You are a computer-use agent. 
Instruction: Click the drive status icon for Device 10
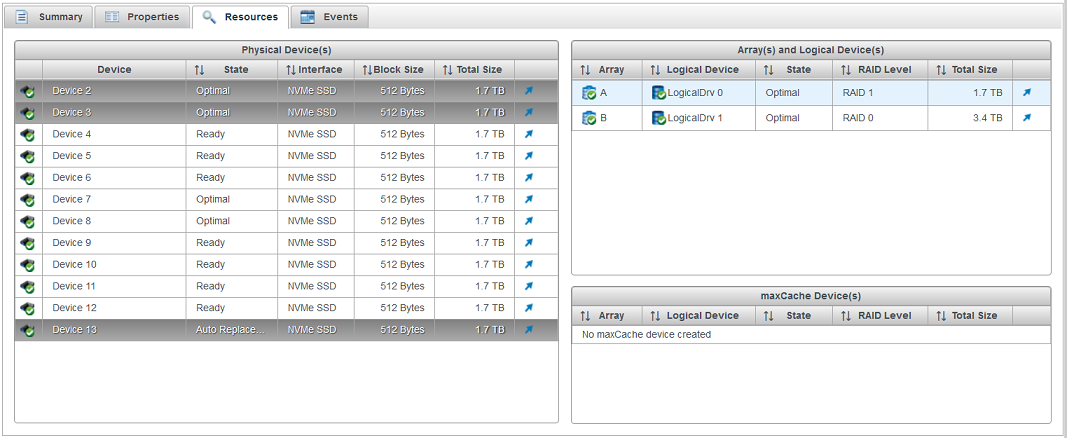pyautogui.click(x=28, y=265)
